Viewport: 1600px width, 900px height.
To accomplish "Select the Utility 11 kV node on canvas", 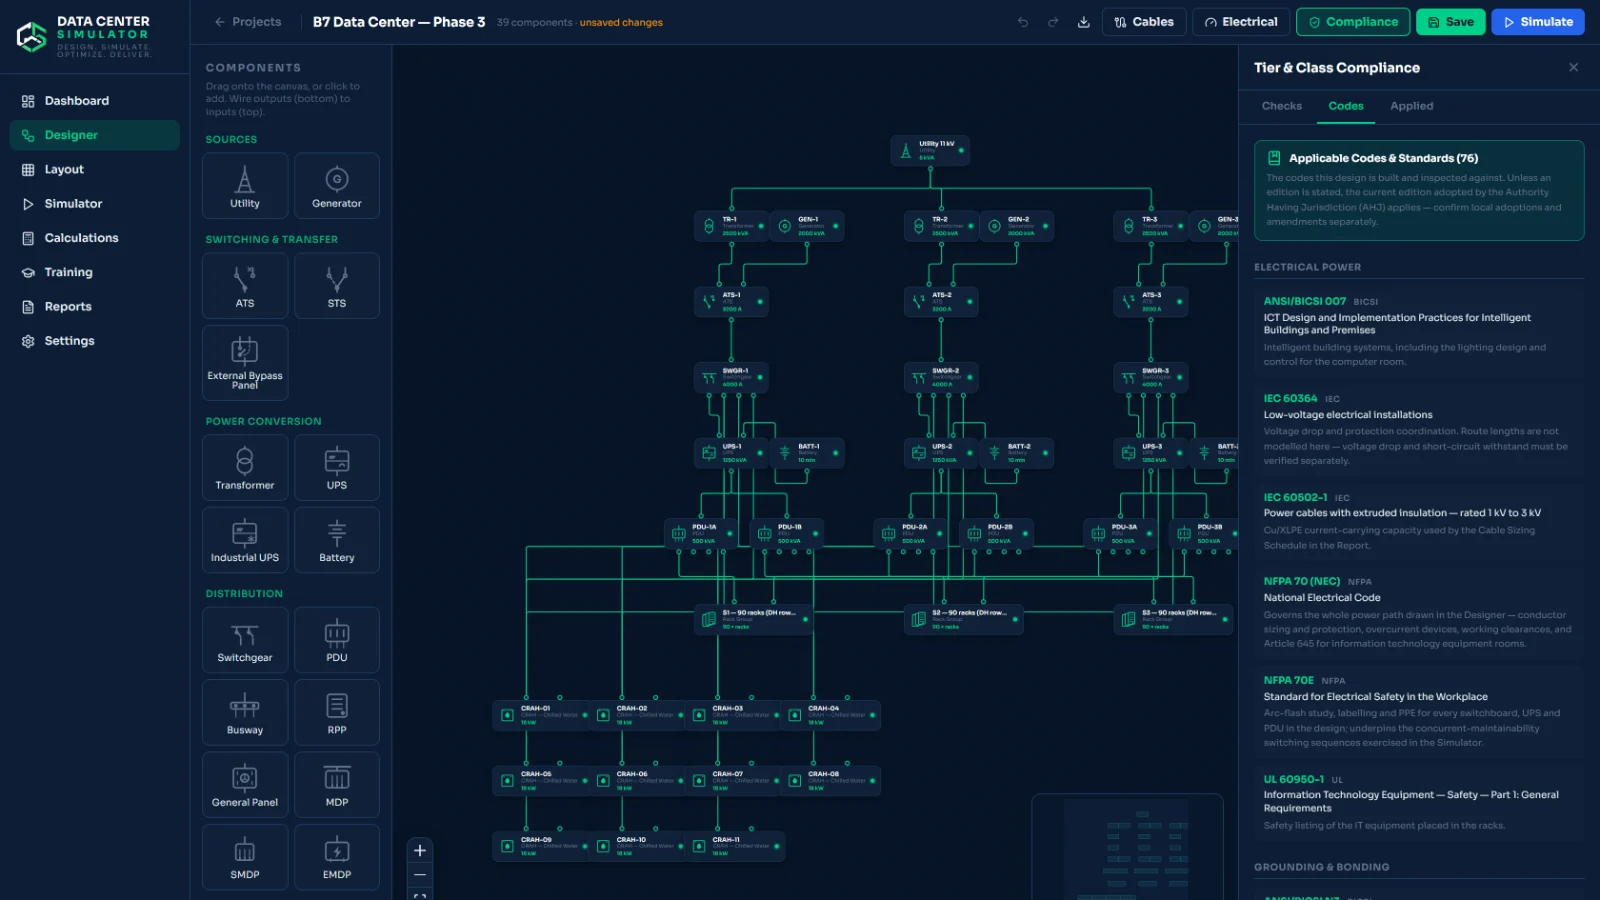I will (930, 151).
